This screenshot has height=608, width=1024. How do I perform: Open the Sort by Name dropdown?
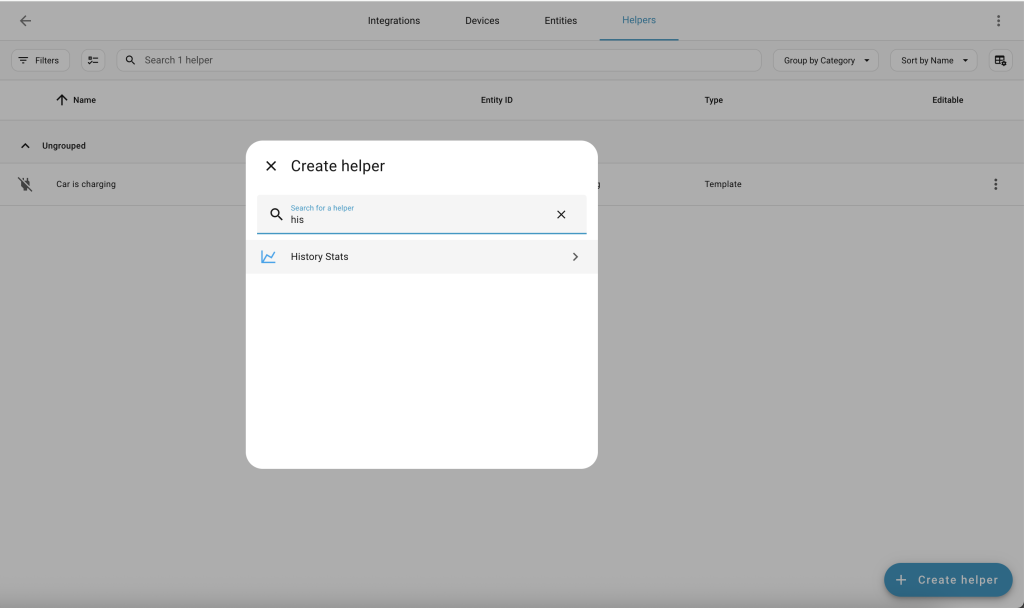[933, 60]
